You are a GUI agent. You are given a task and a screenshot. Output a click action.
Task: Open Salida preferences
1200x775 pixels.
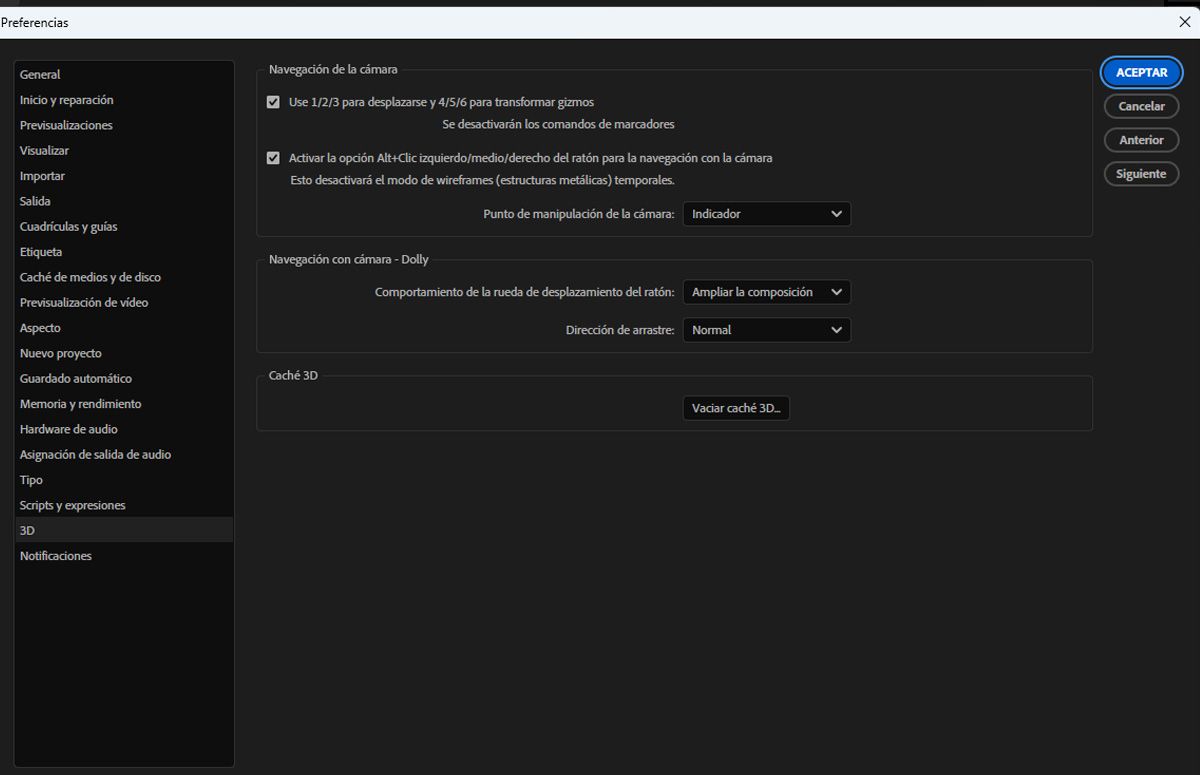point(124,201)
